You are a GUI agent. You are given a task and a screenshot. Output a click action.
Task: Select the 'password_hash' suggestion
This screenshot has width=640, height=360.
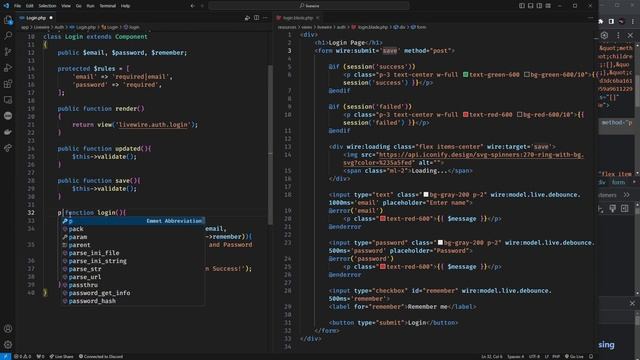tap(133, 301)
